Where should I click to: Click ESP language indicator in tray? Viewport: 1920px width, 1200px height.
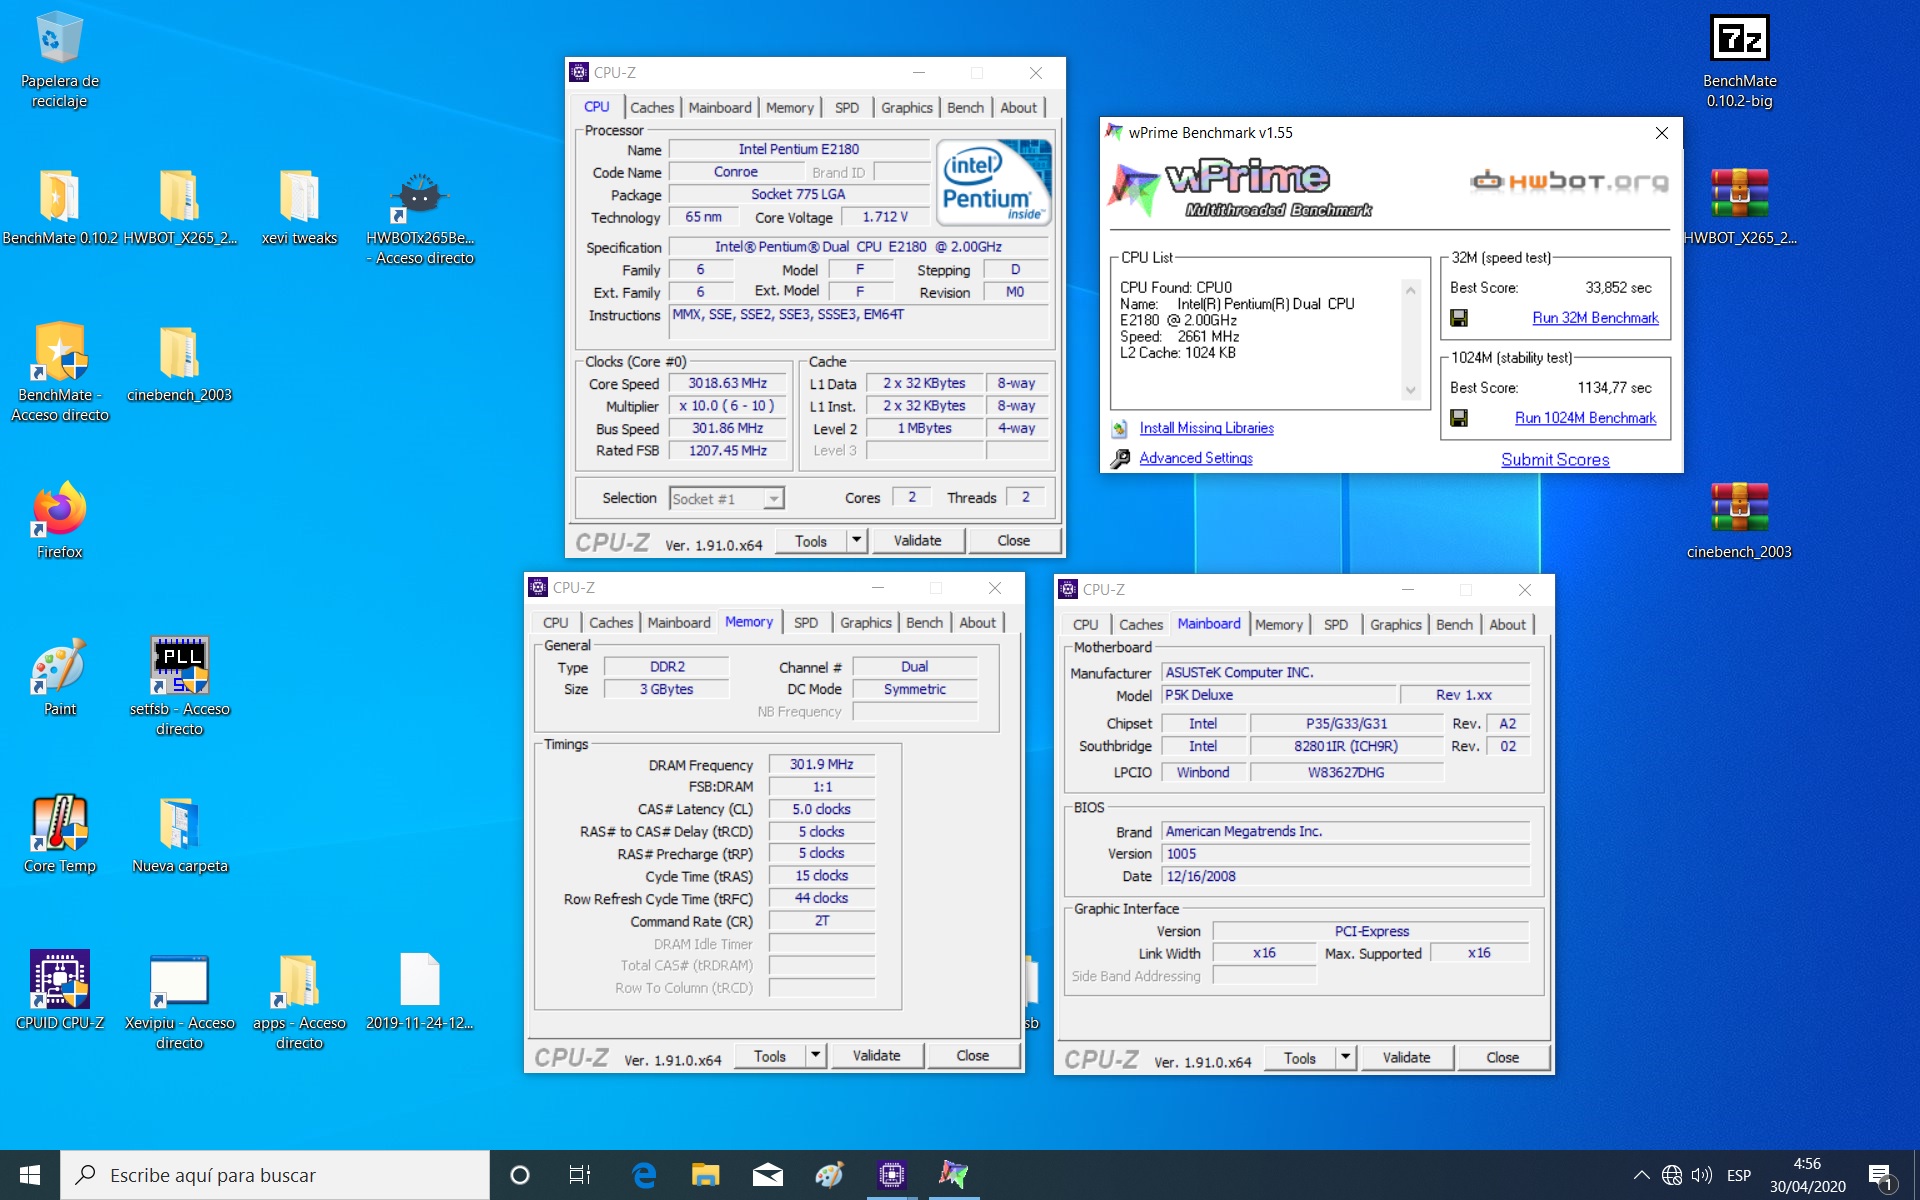tap(1738, 1175)
